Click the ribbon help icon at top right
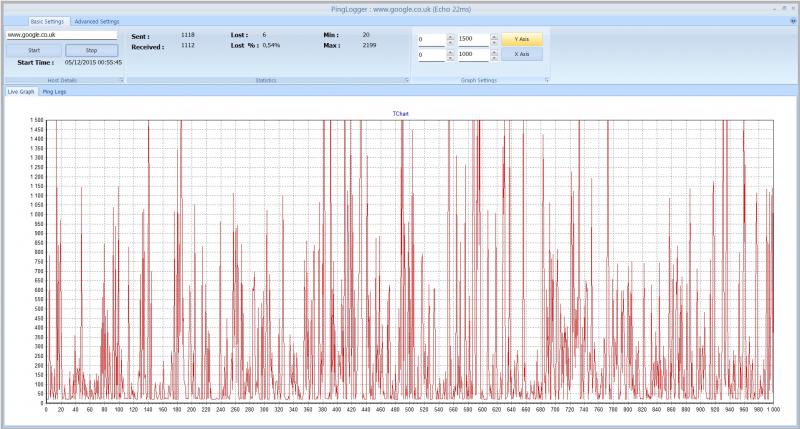This screenshot has height=429, width=800. 792,20
